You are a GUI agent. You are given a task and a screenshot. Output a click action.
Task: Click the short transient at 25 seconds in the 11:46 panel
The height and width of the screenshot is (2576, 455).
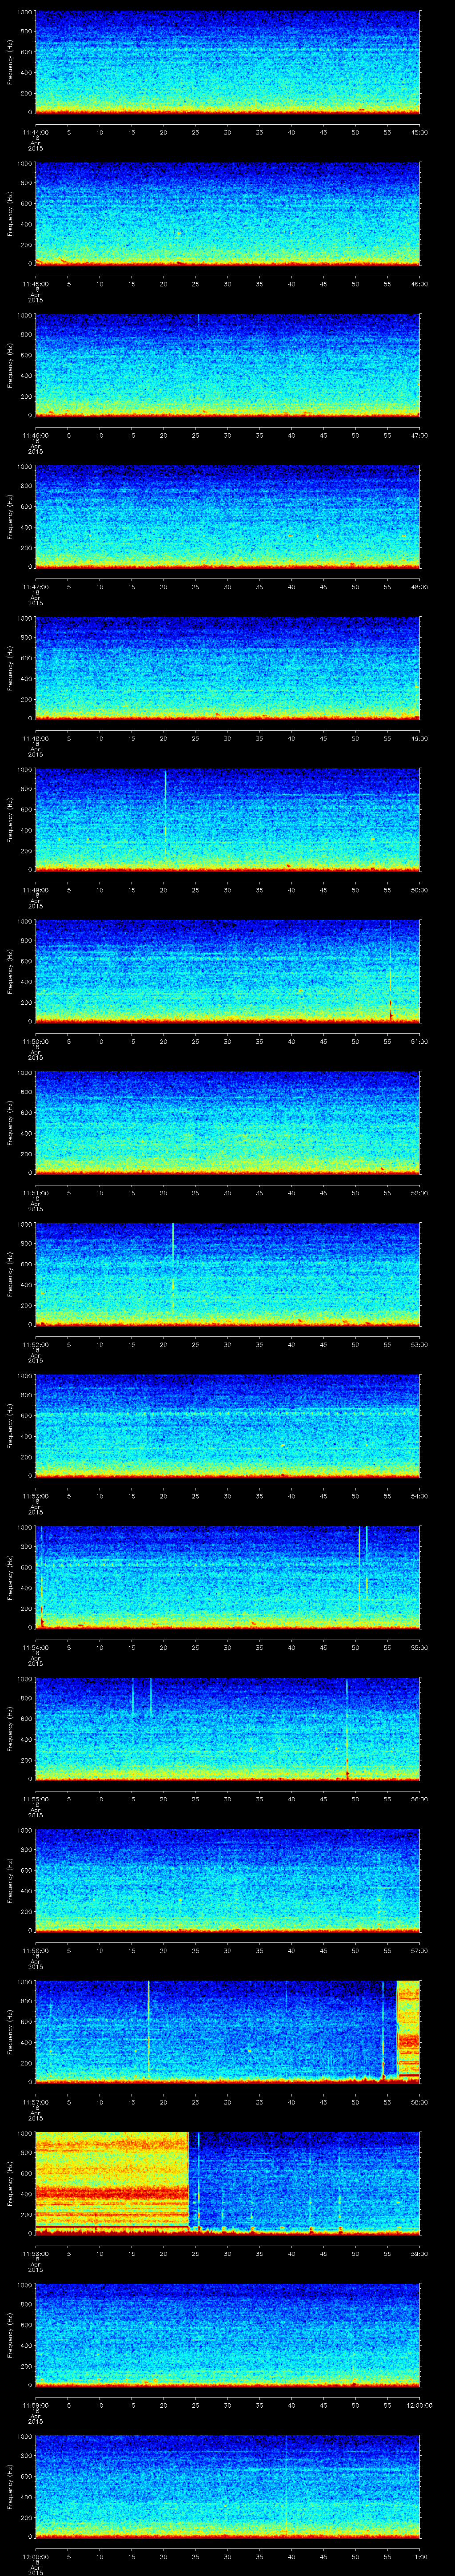(198, 321)
